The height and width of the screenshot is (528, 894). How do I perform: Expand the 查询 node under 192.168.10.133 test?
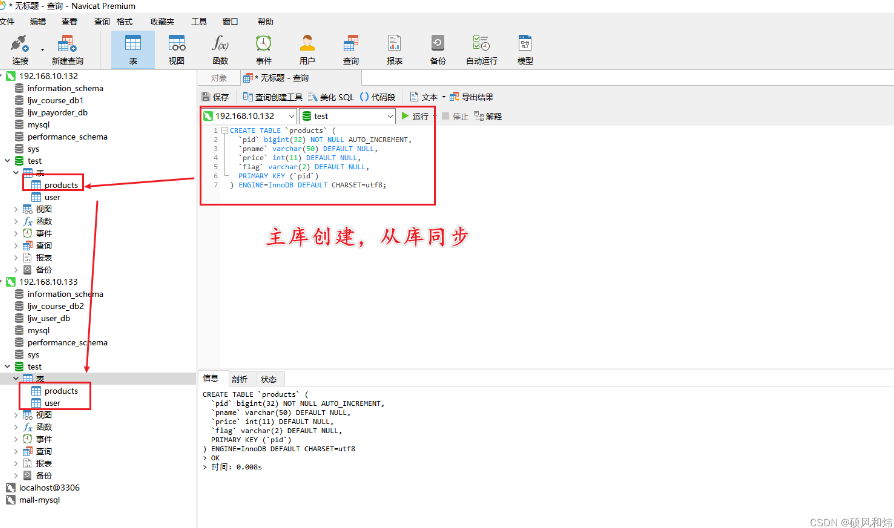pyautogui.click(x=16, y=452)
